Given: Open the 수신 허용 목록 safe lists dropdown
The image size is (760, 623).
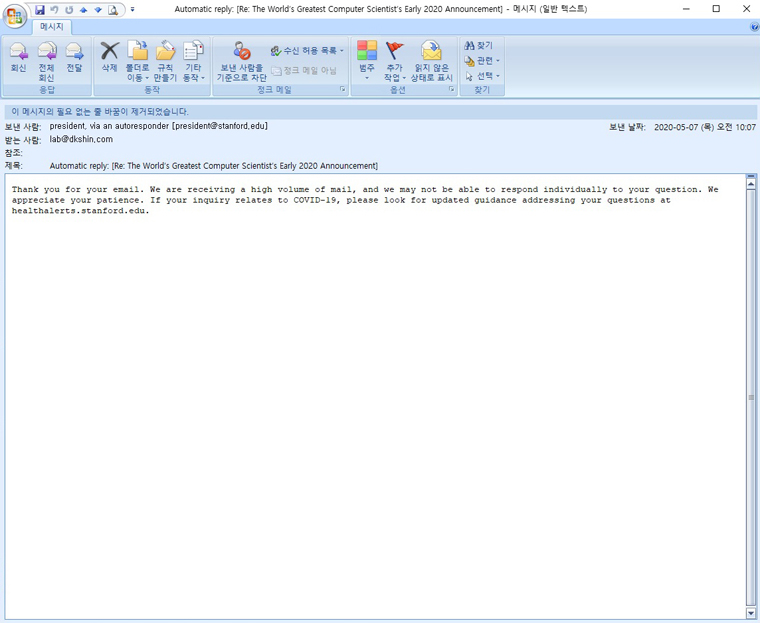Looking at the screenshot, I should (x=307, y=50).
